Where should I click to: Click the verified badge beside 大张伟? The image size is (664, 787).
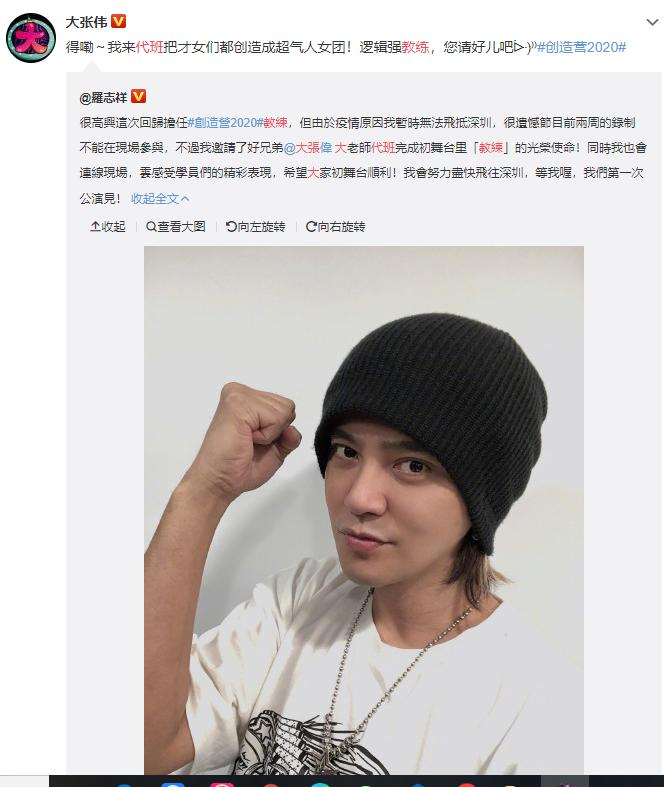coord(118,21)
